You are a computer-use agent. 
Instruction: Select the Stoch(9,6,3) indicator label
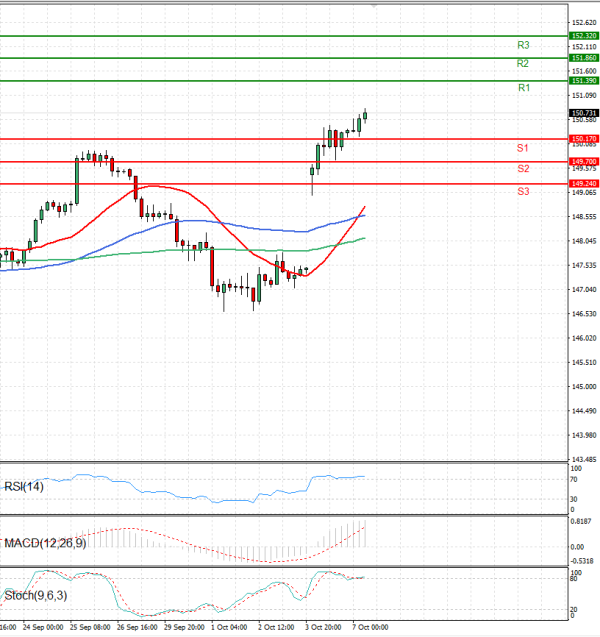pos(36,596)
